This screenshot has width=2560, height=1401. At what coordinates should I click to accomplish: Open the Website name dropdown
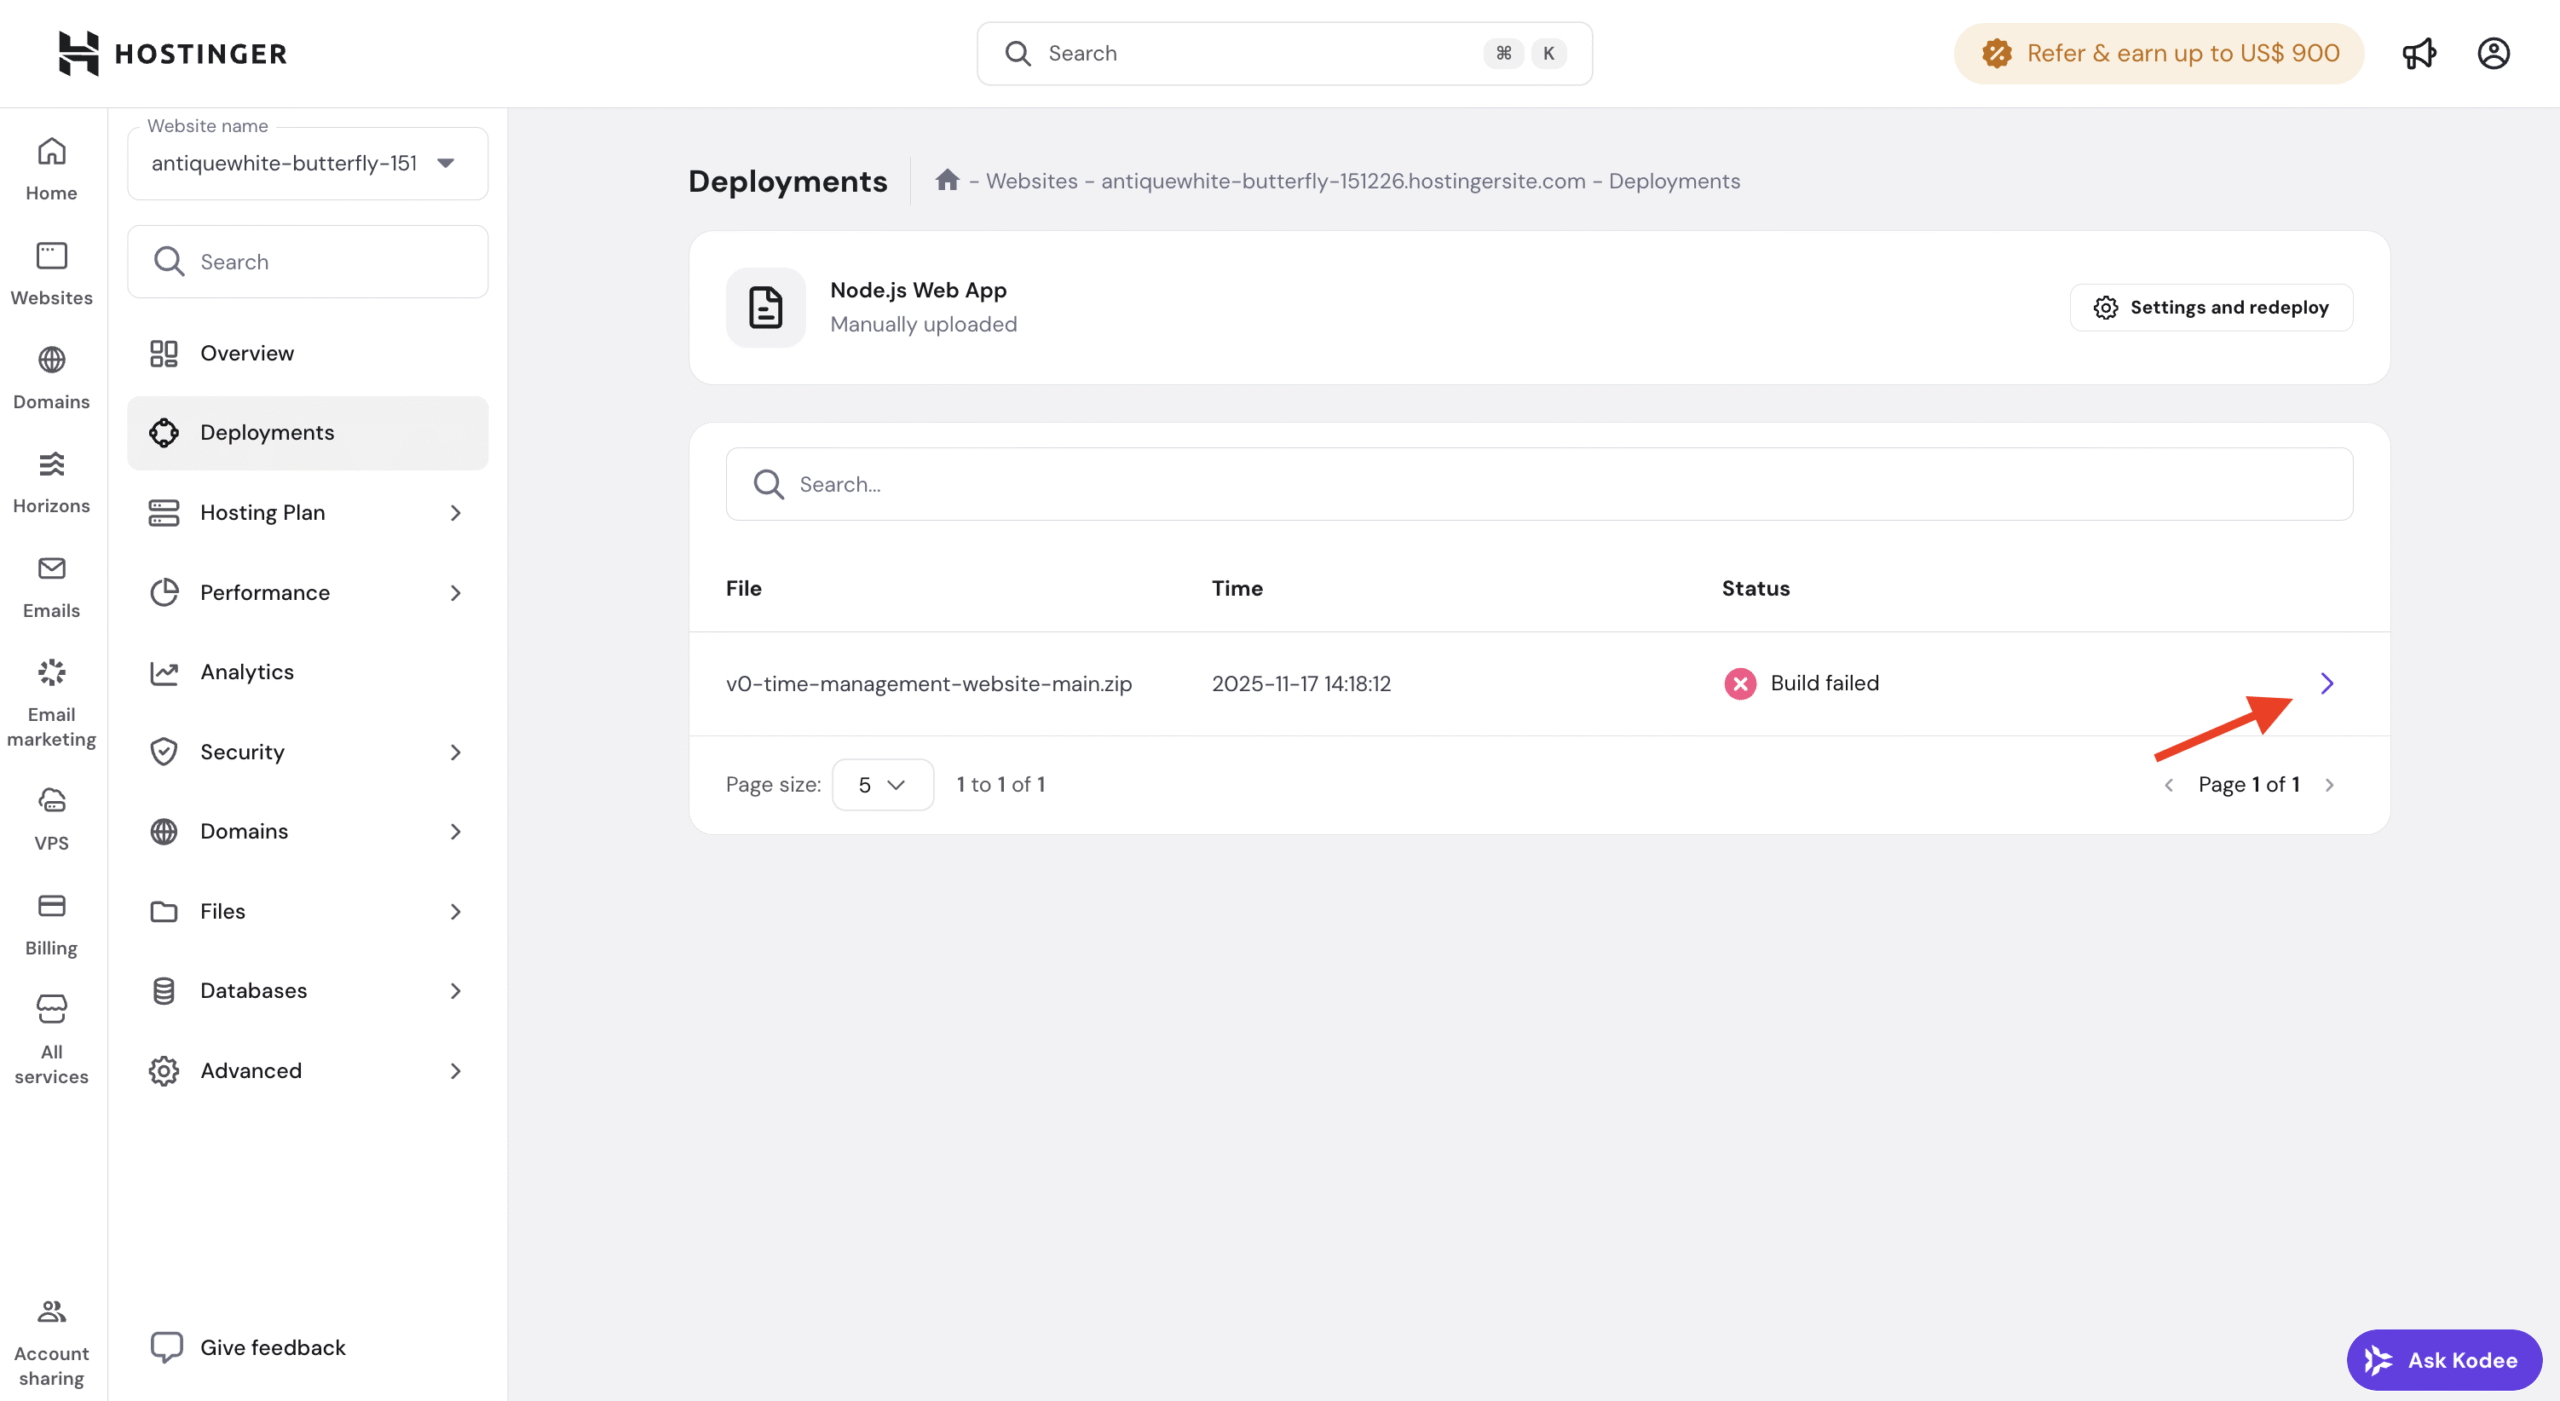(307, 163)
